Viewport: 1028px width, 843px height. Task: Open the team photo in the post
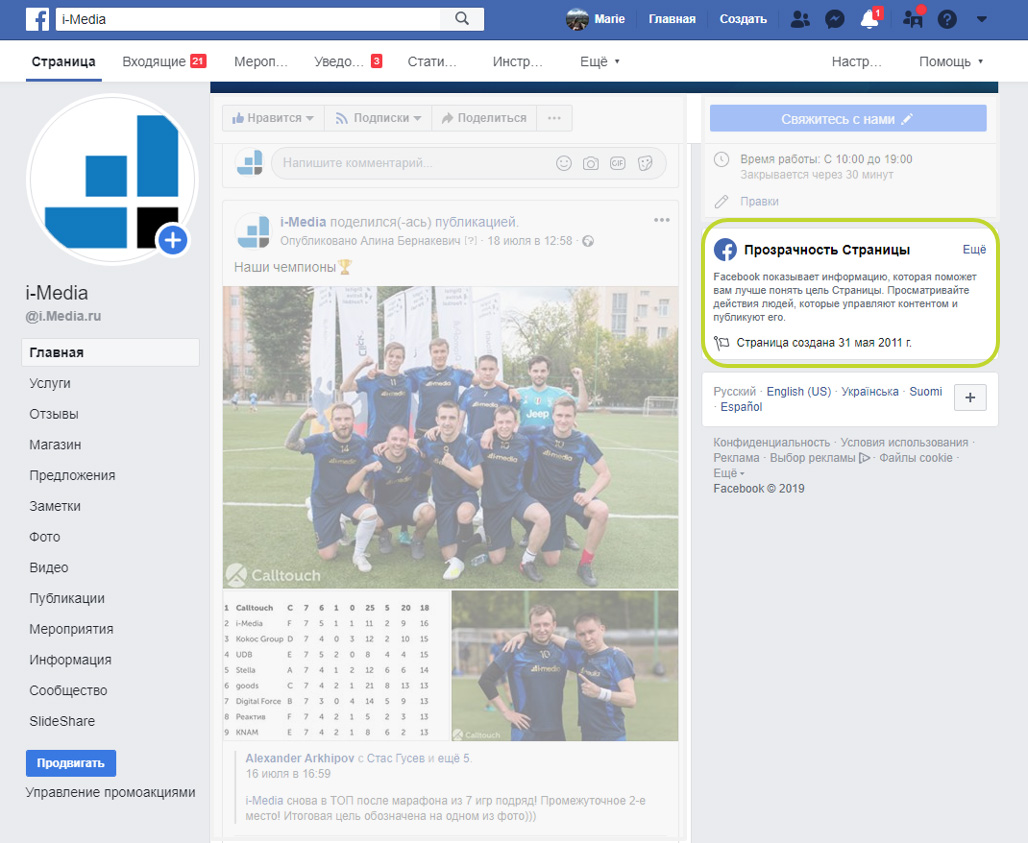point(450,437)
